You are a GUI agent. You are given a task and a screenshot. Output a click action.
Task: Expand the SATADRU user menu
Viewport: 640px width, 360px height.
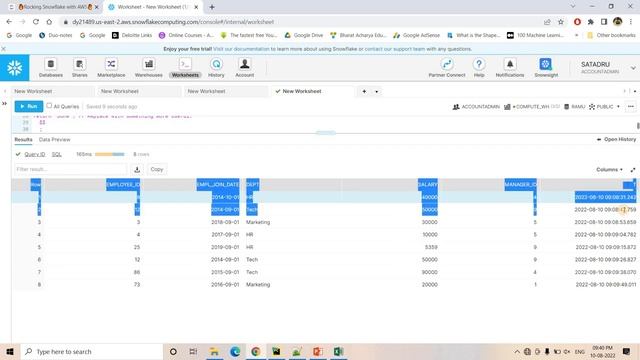pyautogui.click(x=633, y=68)
